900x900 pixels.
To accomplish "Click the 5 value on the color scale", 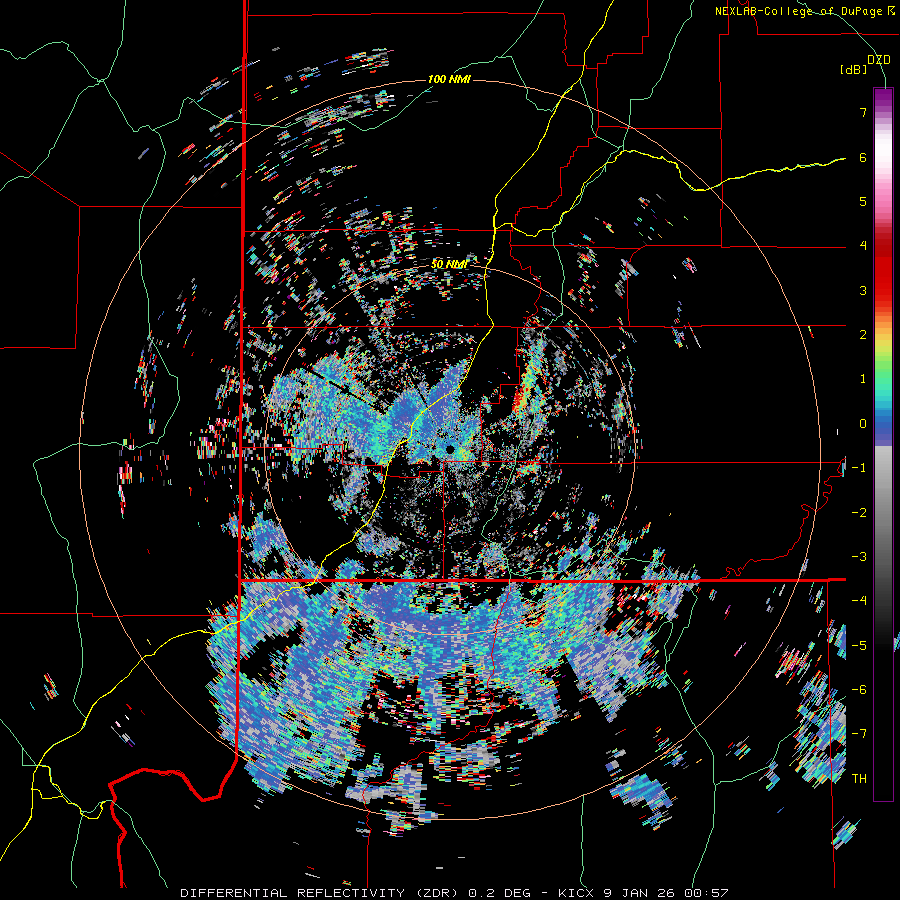I will pos(863,201).
